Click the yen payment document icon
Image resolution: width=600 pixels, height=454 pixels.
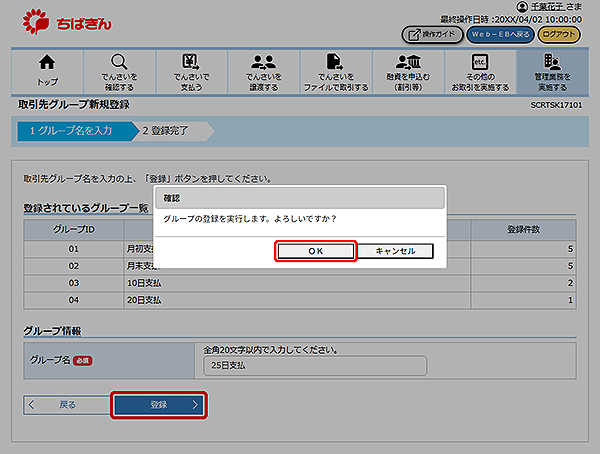pos(191,62)
